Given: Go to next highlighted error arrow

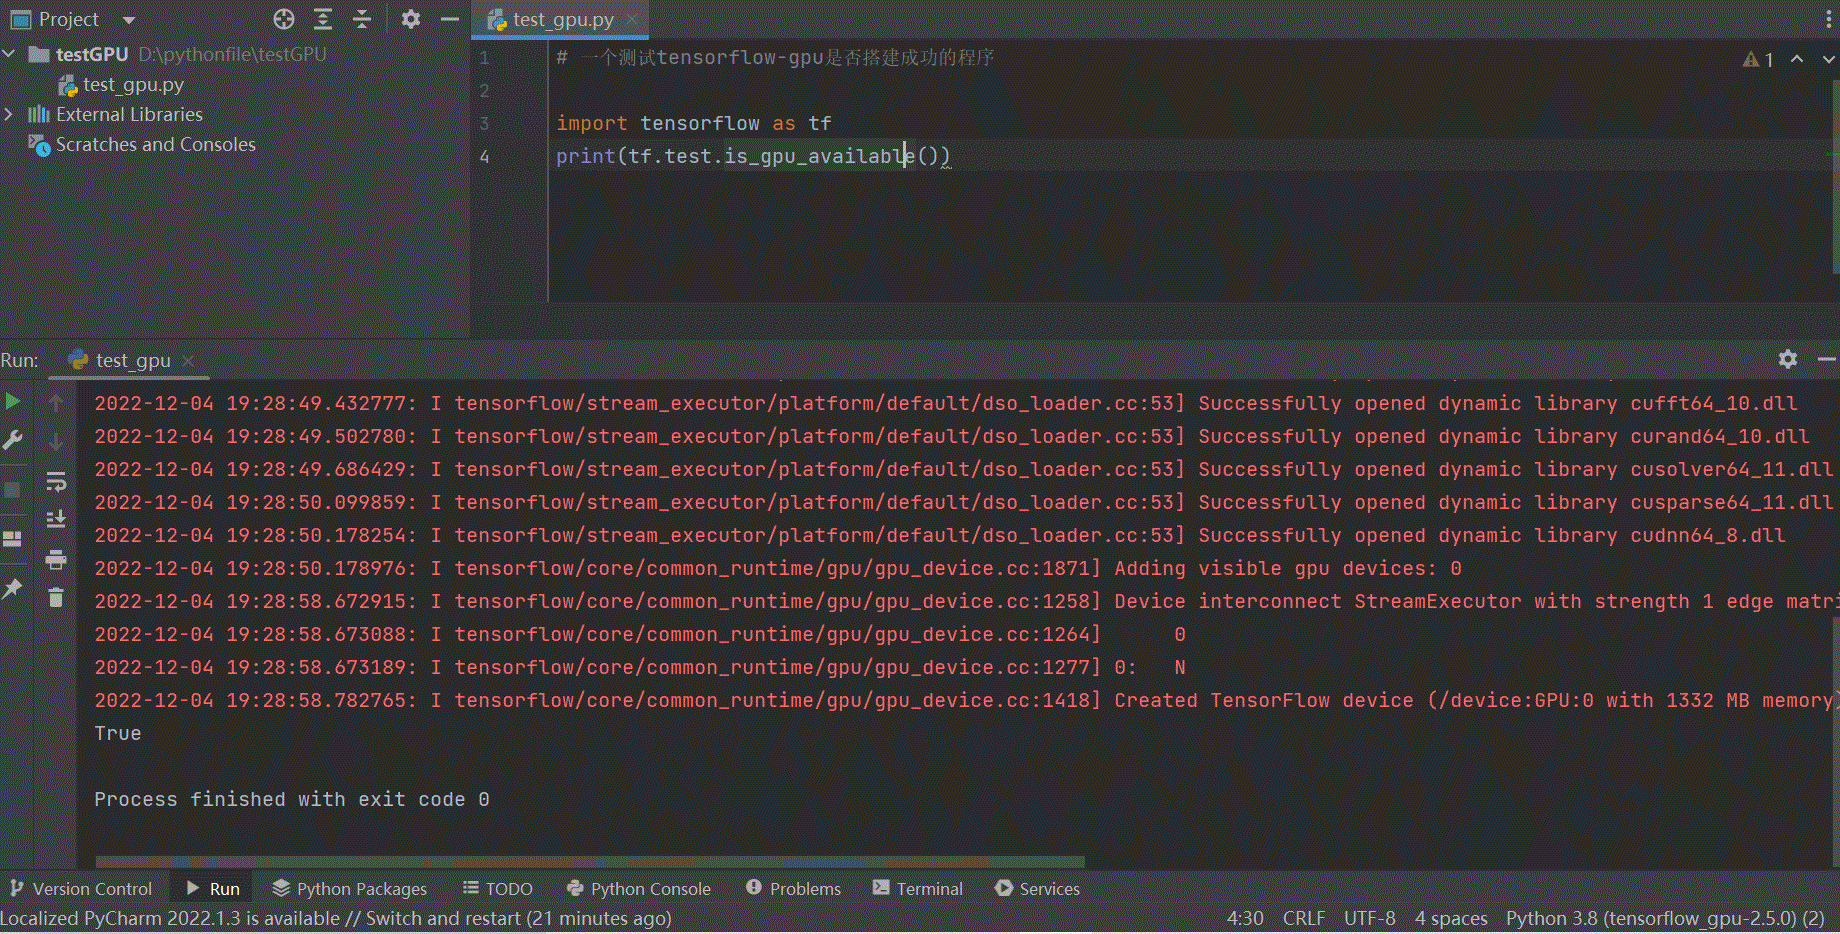Looking at the screenshot, I should coord(1828,60).
